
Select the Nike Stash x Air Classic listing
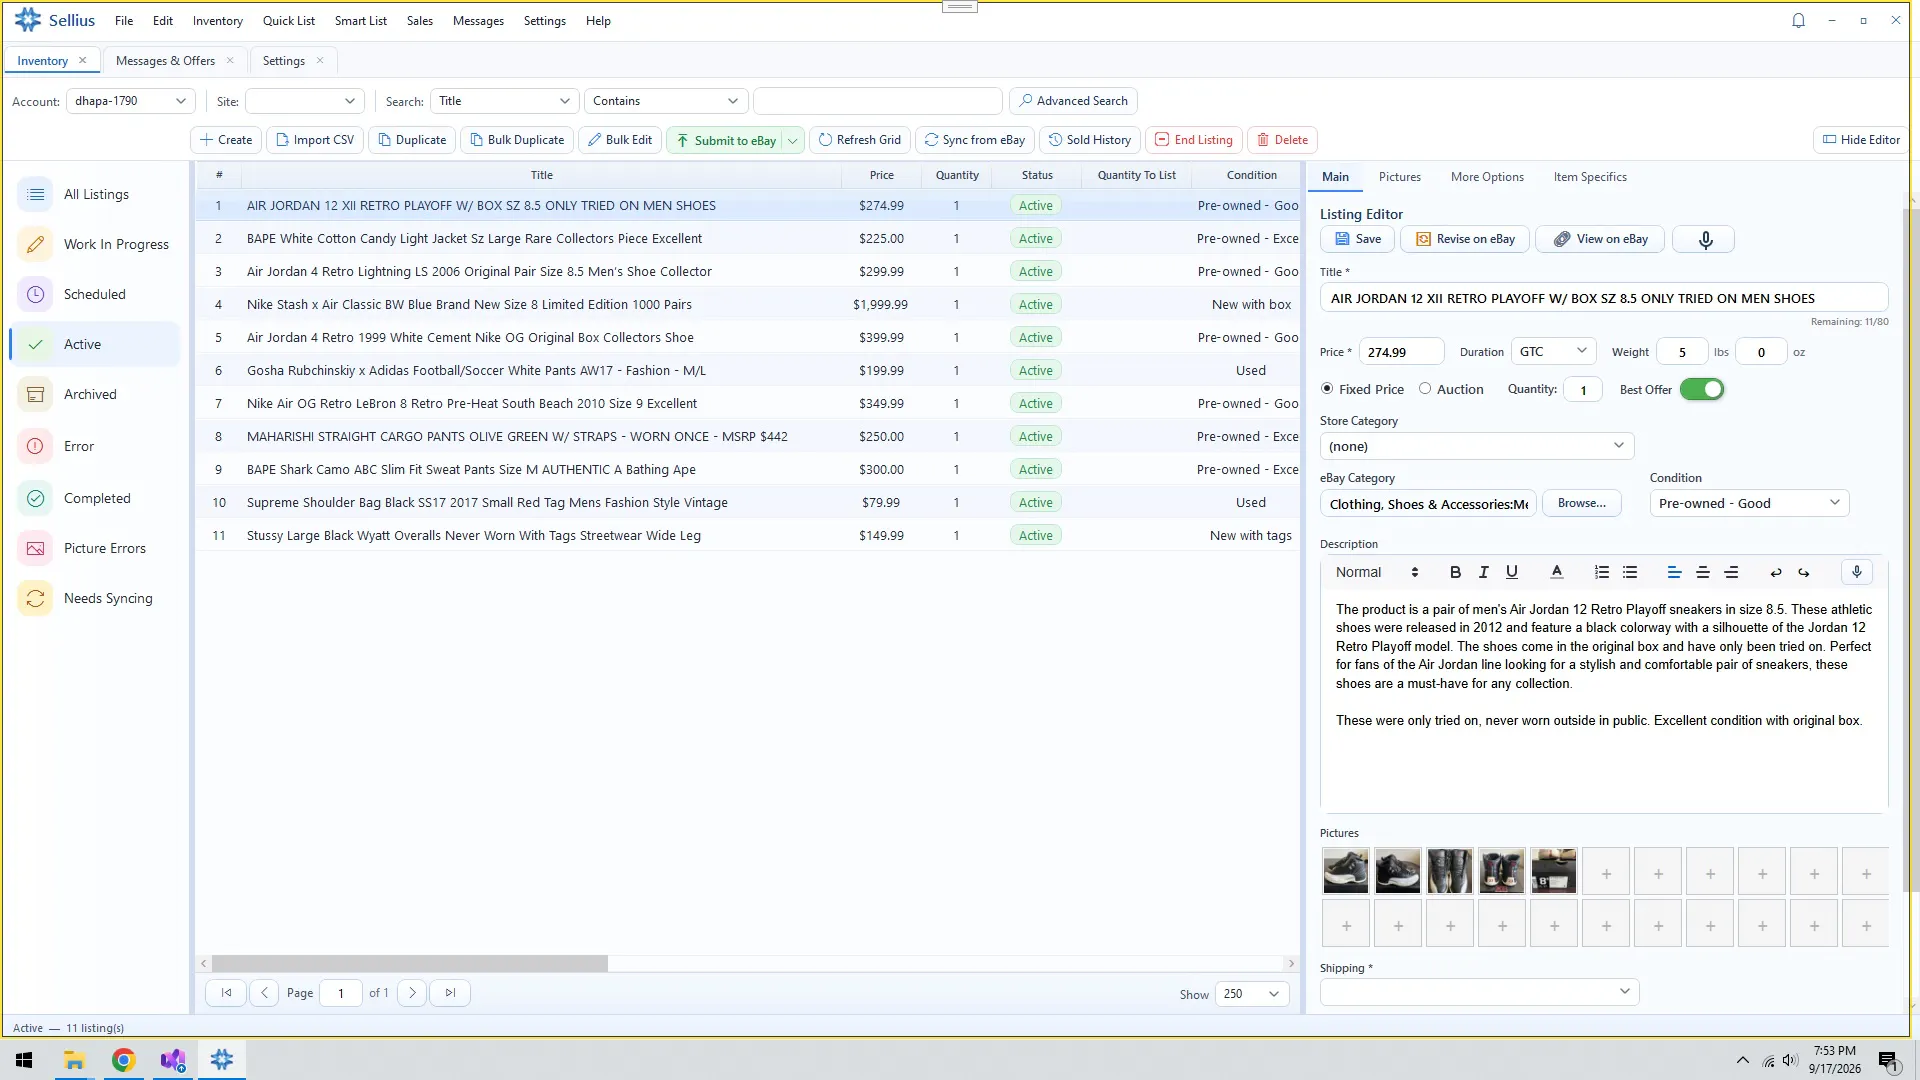[748, 304]
